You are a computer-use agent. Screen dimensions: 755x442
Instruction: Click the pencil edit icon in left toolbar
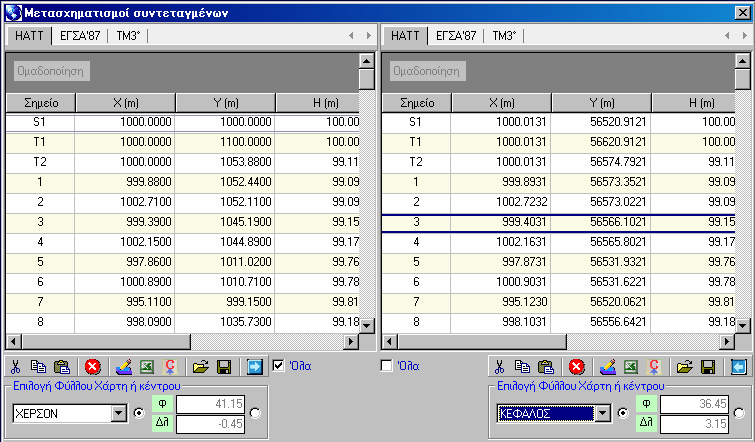tap(124, 367)
